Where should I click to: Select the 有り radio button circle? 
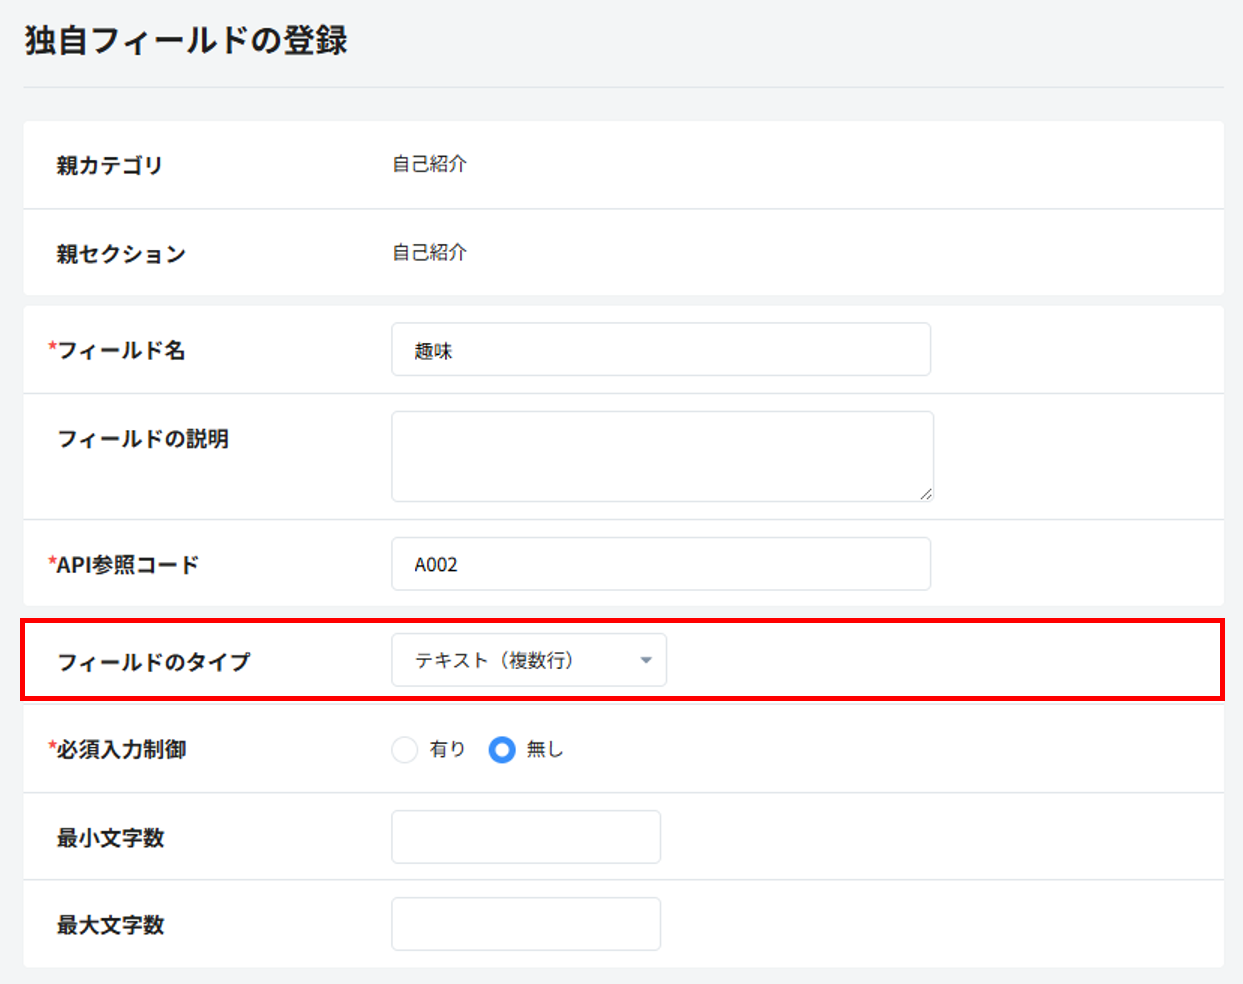point(404,749)
